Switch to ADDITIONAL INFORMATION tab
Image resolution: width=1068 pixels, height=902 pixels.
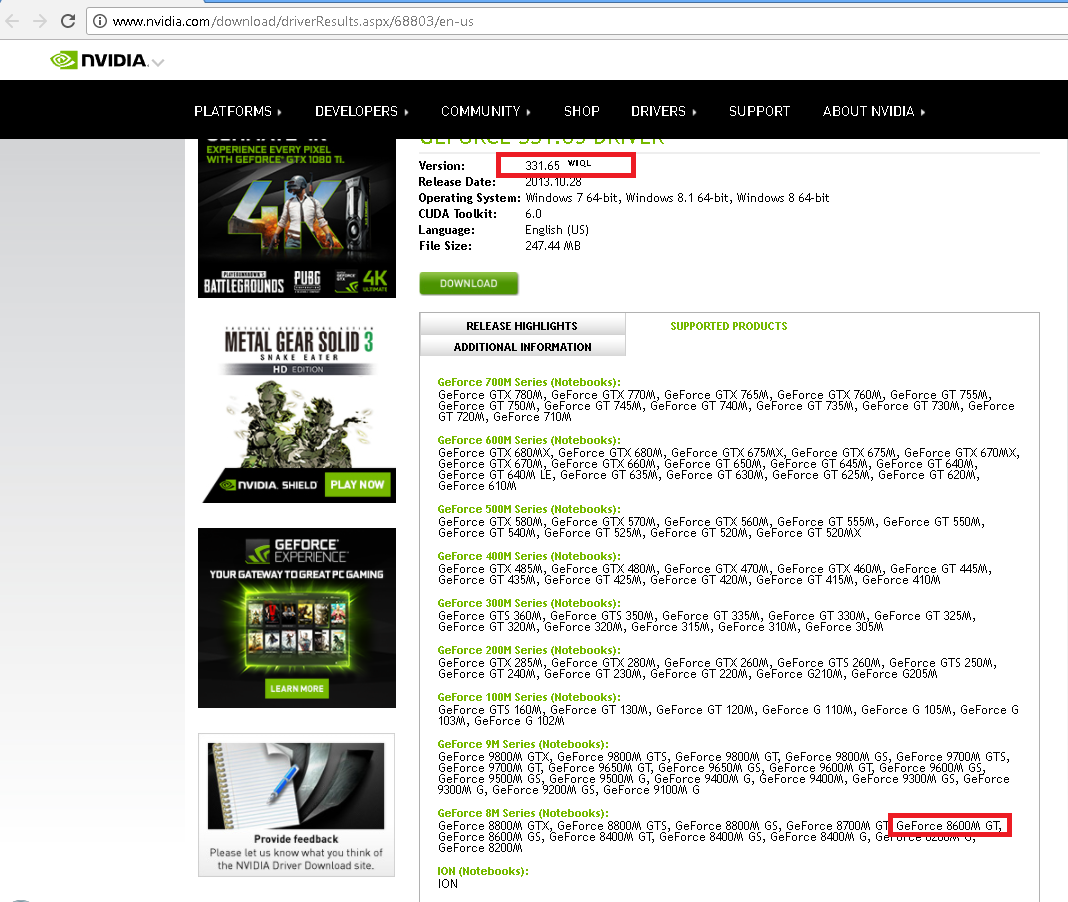pos(522,346)
